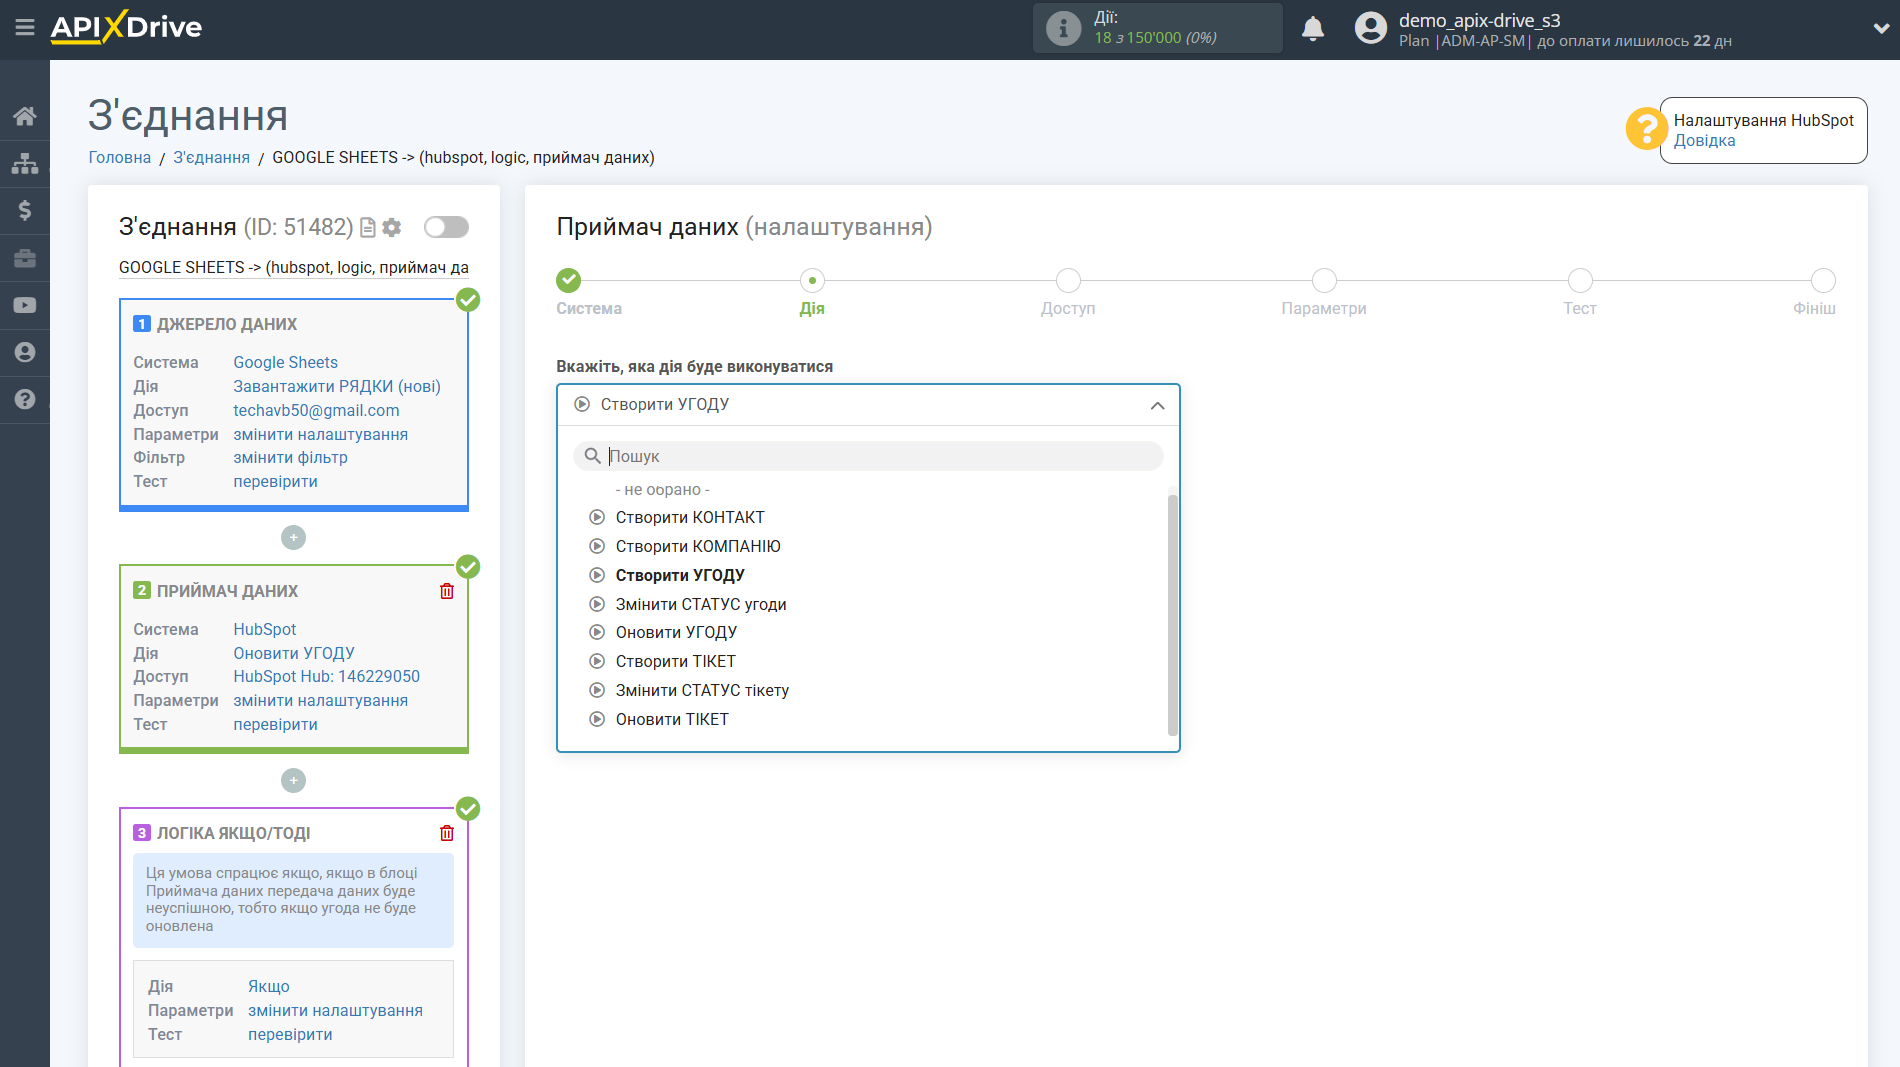Screen dimensions: 1900x1067
Task: Click the actions counter 18 з 150'000
Action: pyautogui.click(x=1155, y=38)
